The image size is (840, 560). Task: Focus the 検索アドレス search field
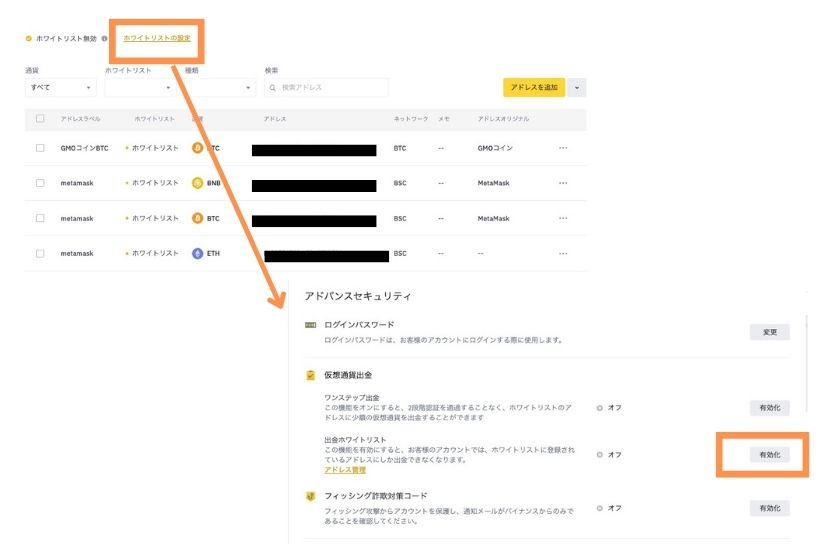(x=326, y=87)
